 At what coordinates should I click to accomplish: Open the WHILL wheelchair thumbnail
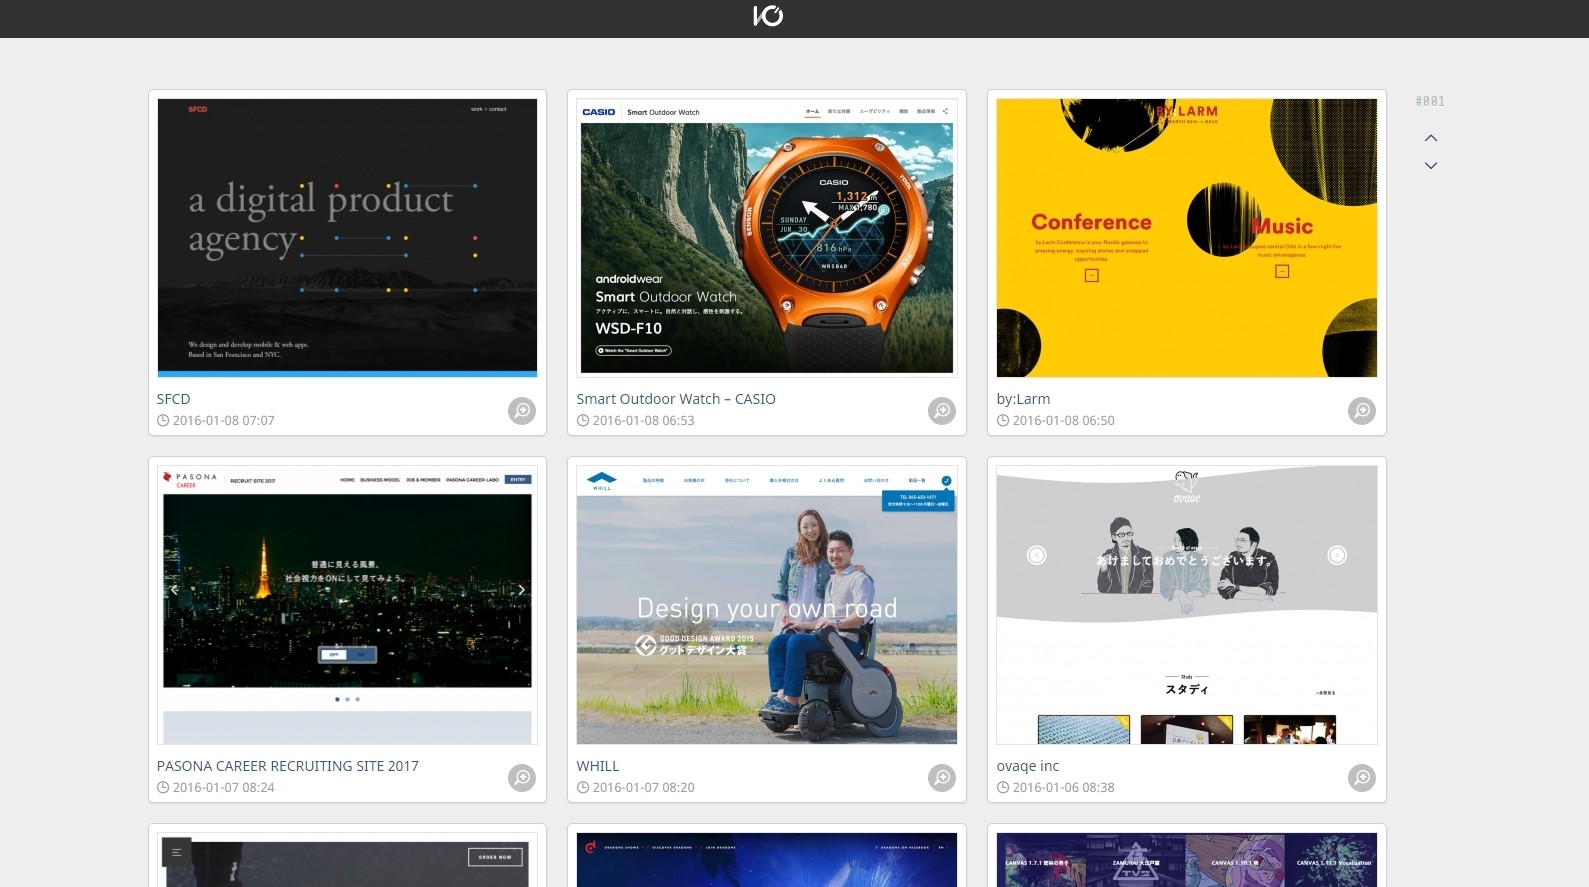click(x=767, y=605)
